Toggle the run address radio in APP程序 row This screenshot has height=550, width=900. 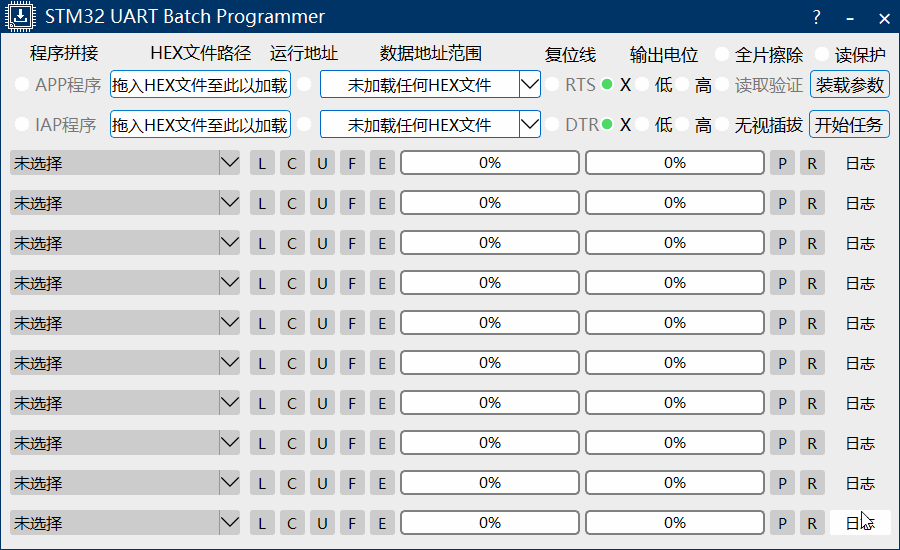click(x=304, y=84)
